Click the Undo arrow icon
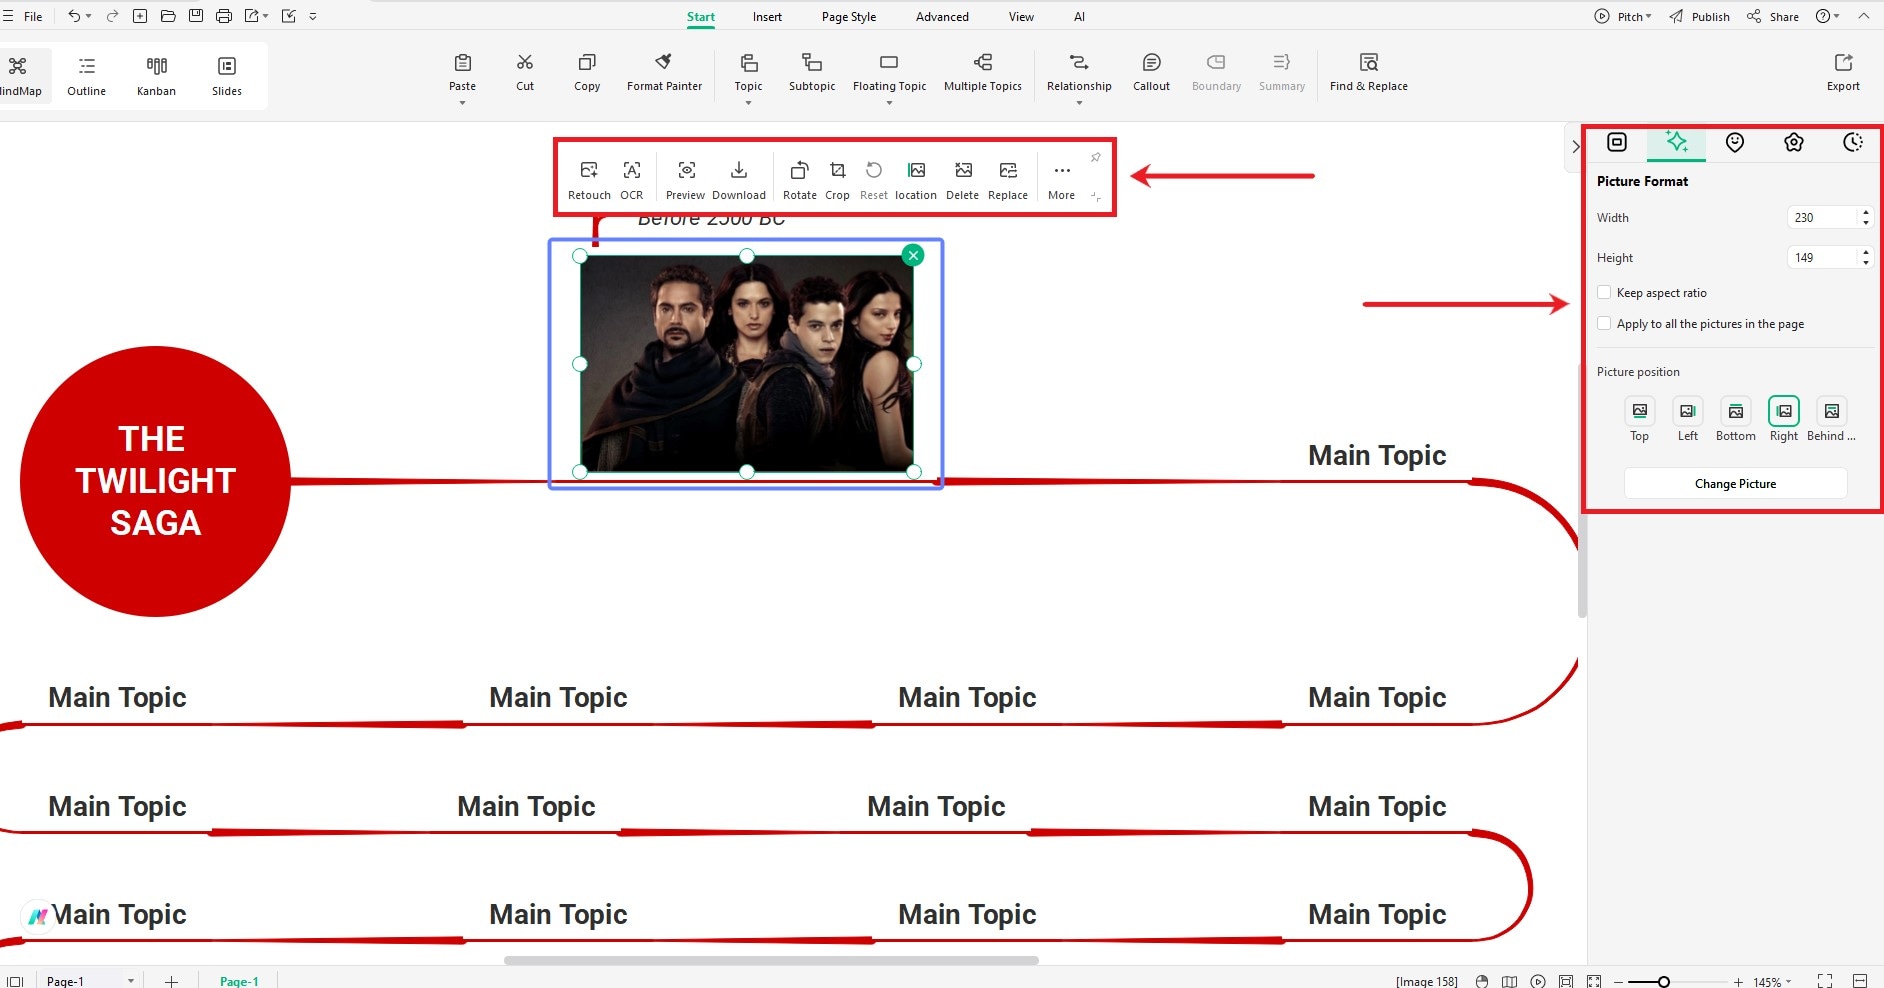This screenshot has height=988, width=1884. [x=74, y=16]
